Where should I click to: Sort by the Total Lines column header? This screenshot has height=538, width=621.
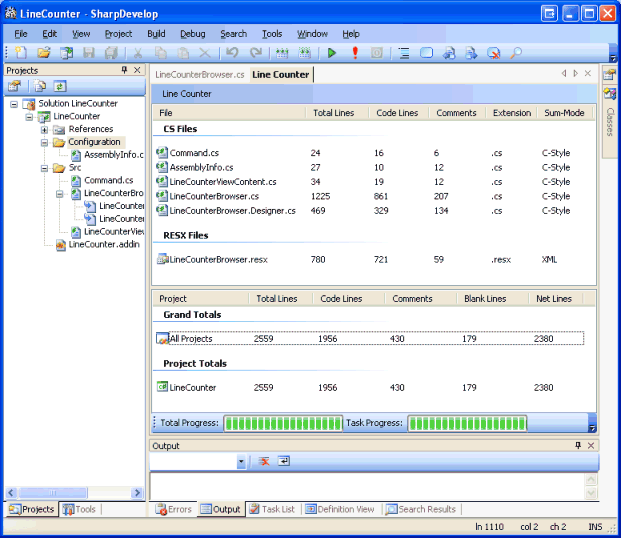coord(333,113)
